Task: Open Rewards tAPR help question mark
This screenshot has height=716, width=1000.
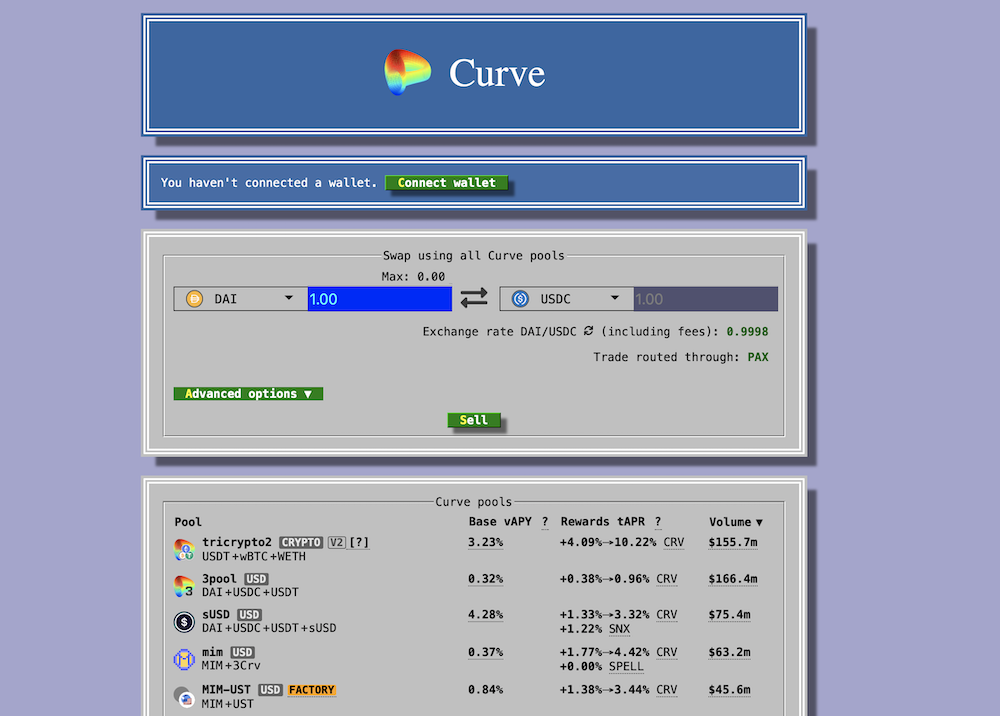Action: pos(658,522)
